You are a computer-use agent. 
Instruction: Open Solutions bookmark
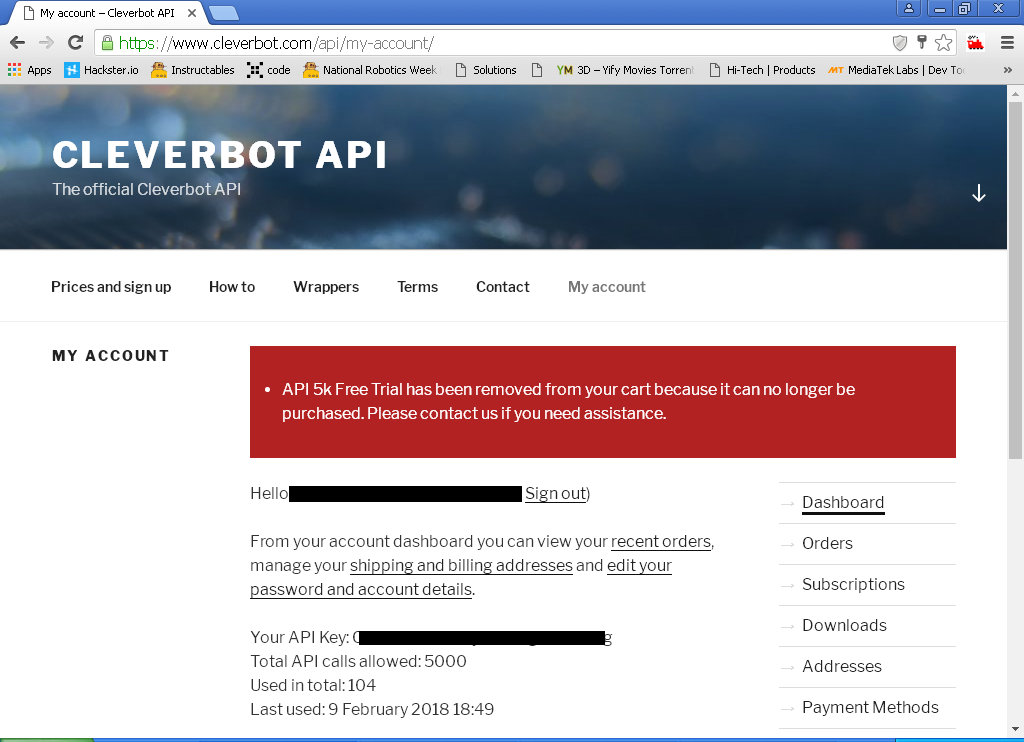tap(485, 70)
